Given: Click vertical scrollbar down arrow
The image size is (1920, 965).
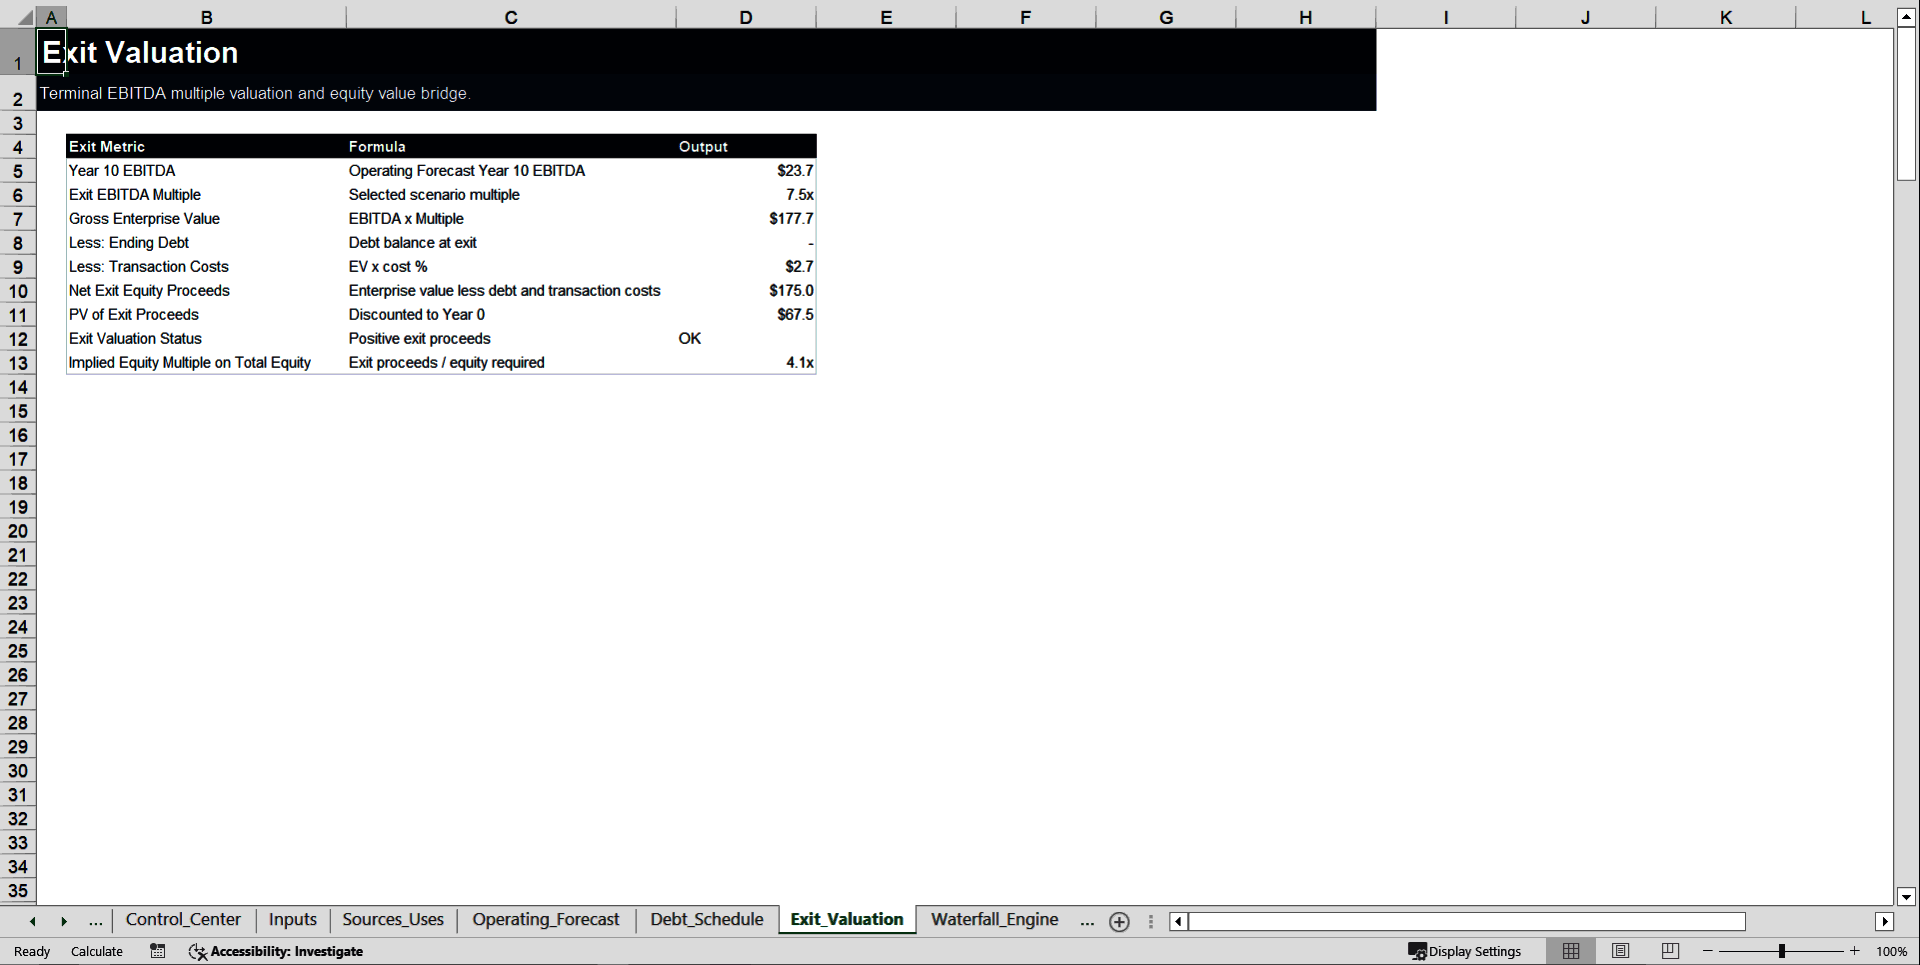Looking at the screenshot, I should (x=1906, y=897).
